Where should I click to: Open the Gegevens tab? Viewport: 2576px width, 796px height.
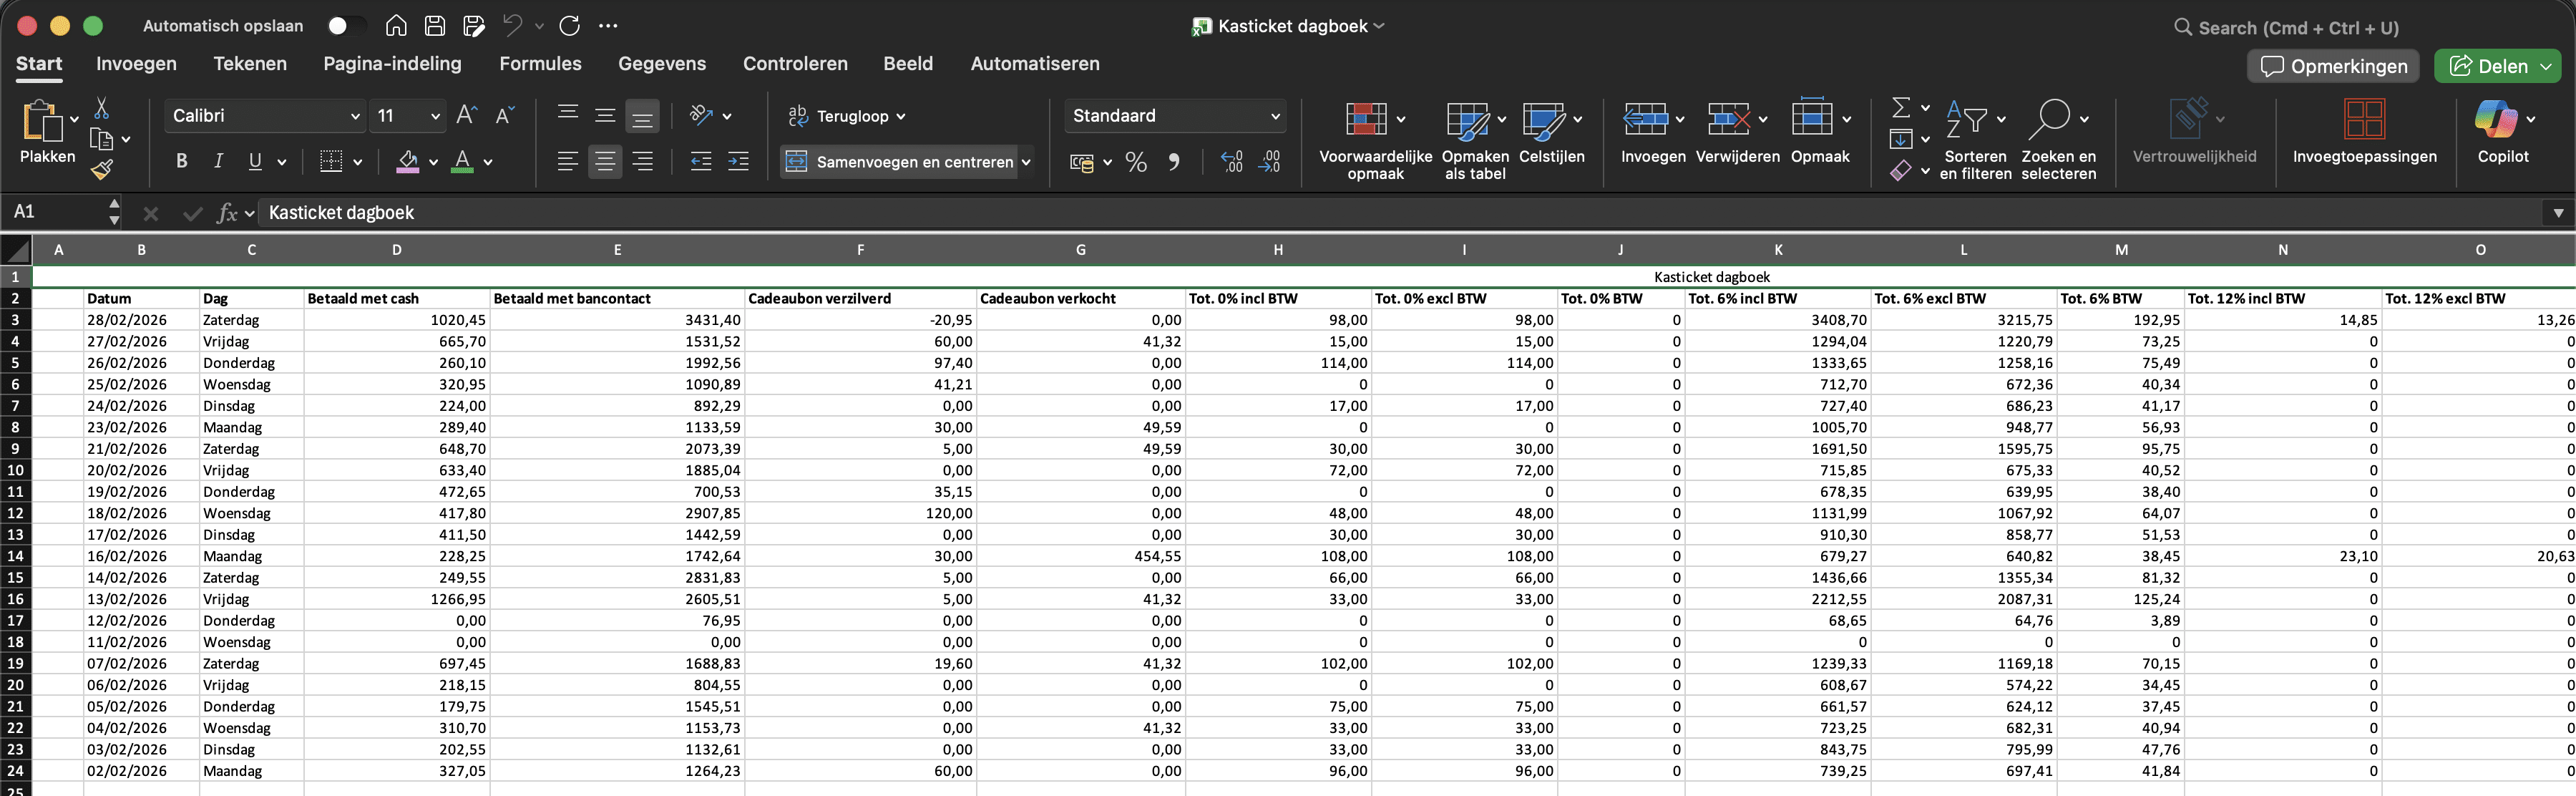pyautogui.click(x=662, y=64)
